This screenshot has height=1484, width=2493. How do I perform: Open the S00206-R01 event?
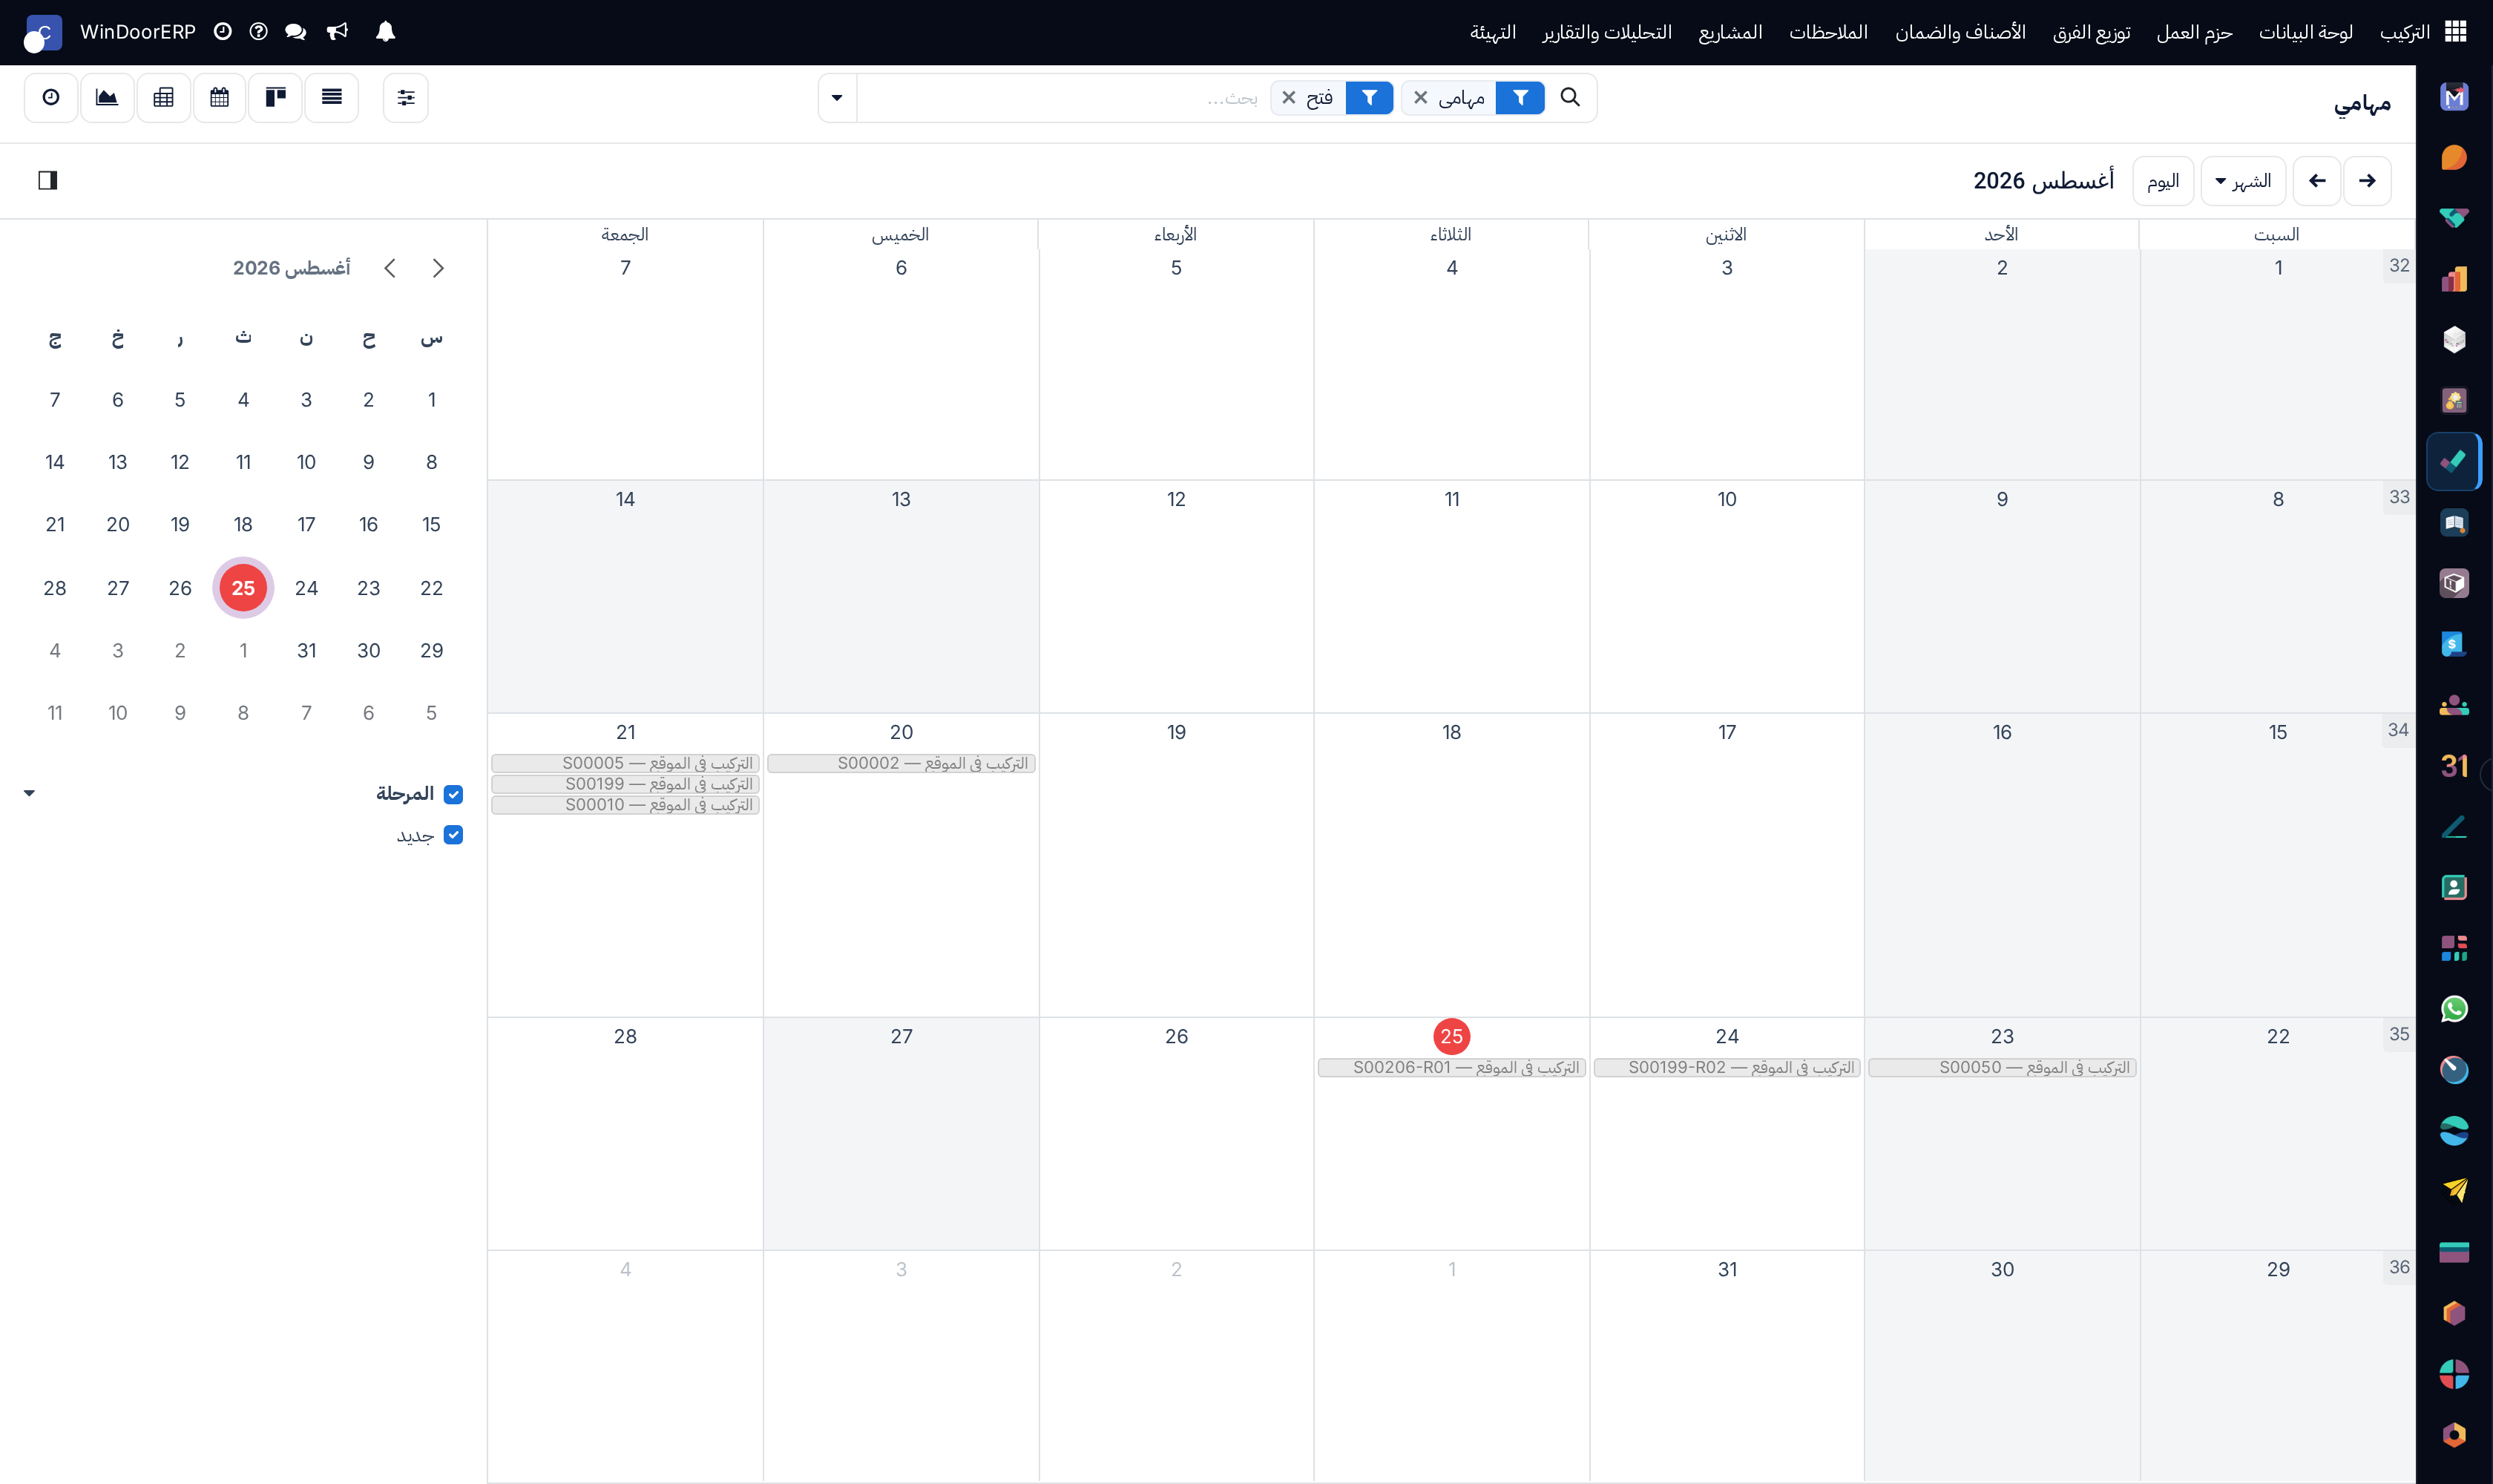pos(1451,1068)
